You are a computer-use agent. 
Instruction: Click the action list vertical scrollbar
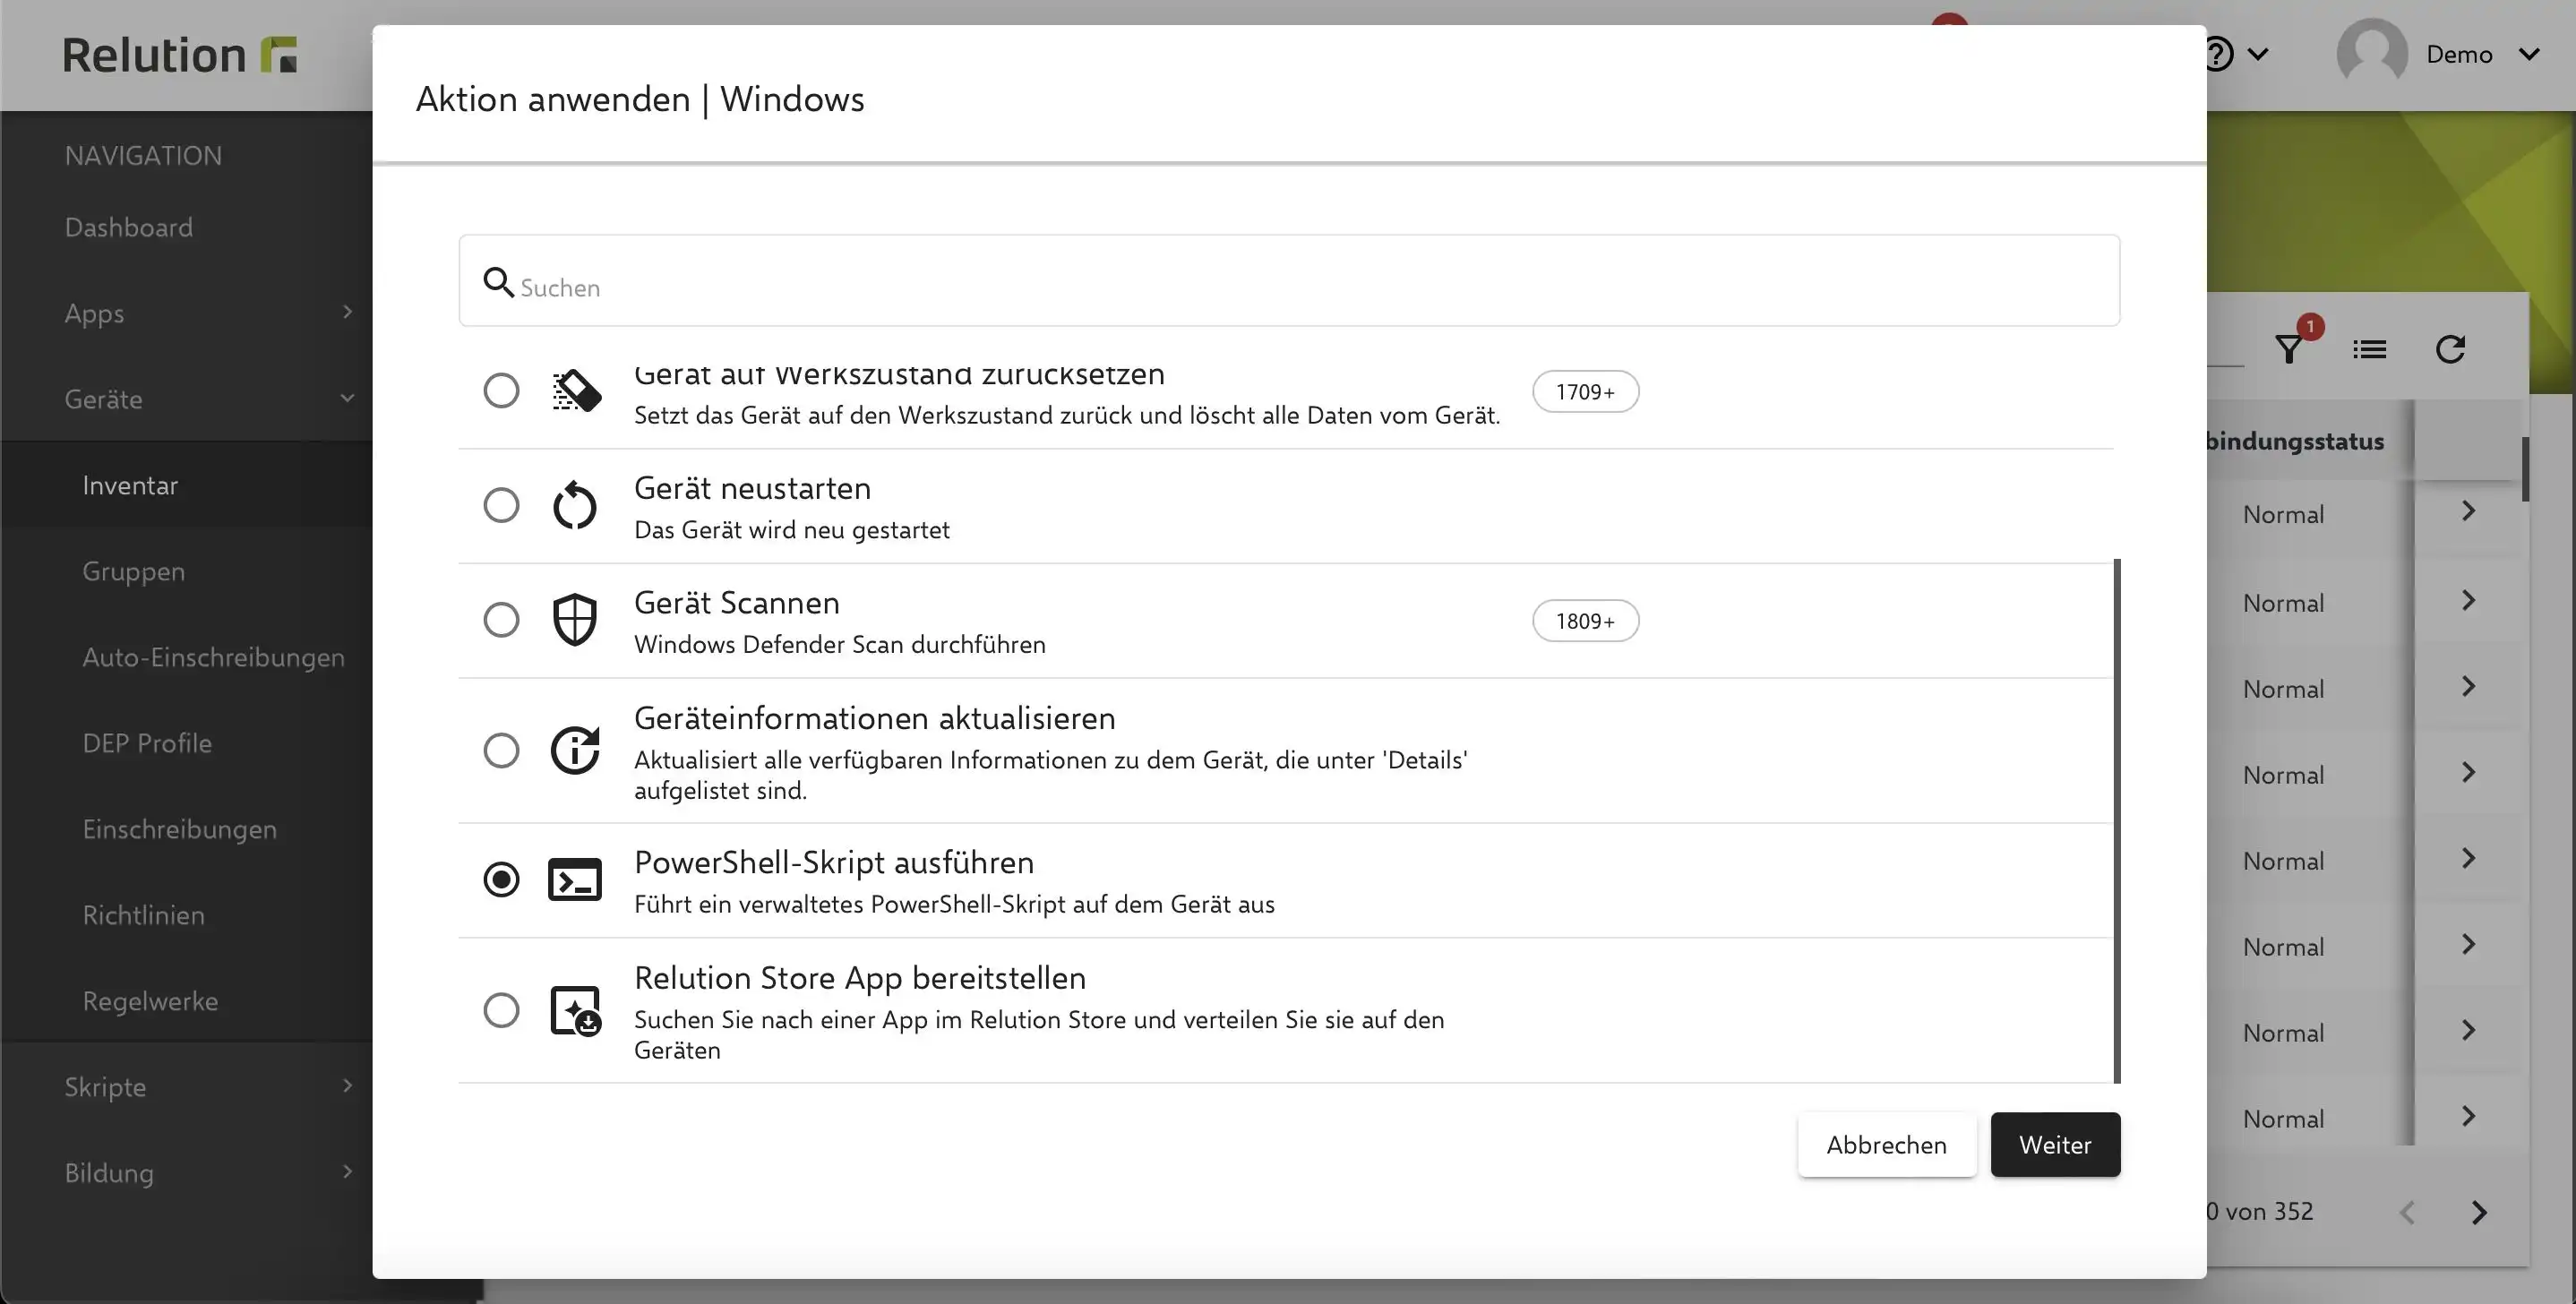pyautogui.click(x=2117, y=820)
